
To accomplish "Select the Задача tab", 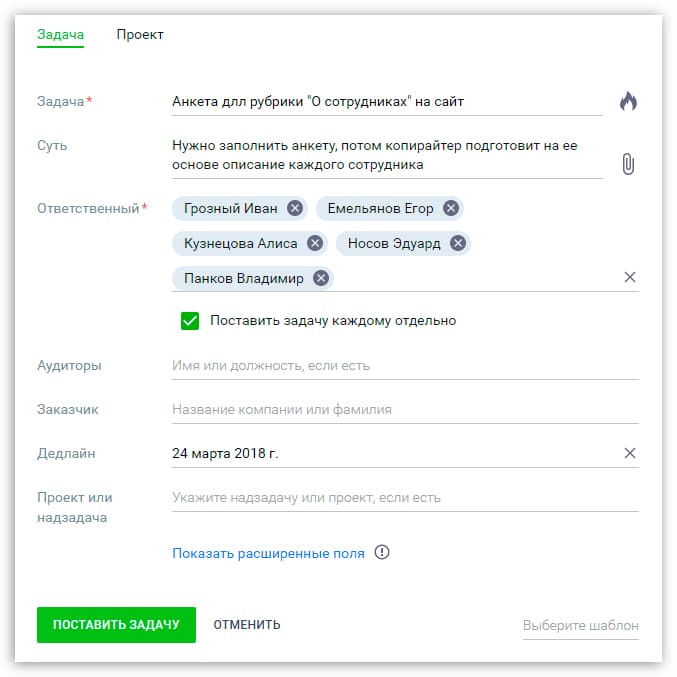I will pyautogui.click(x=60, y=35).
